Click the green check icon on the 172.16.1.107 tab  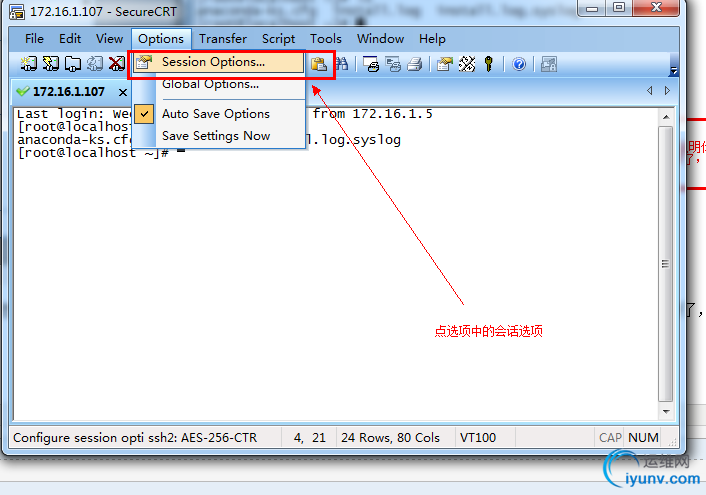coord(23,91)
